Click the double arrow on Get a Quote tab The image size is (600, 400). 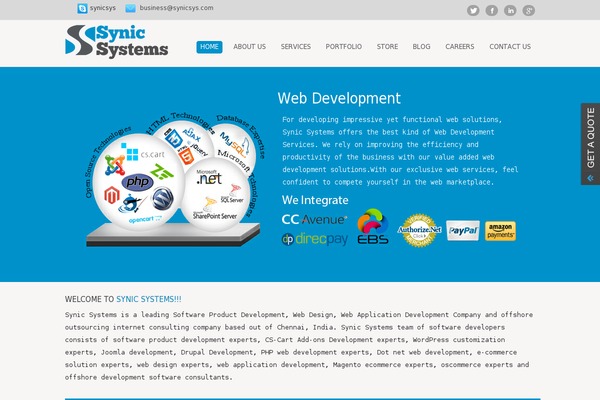click(590, 178)
